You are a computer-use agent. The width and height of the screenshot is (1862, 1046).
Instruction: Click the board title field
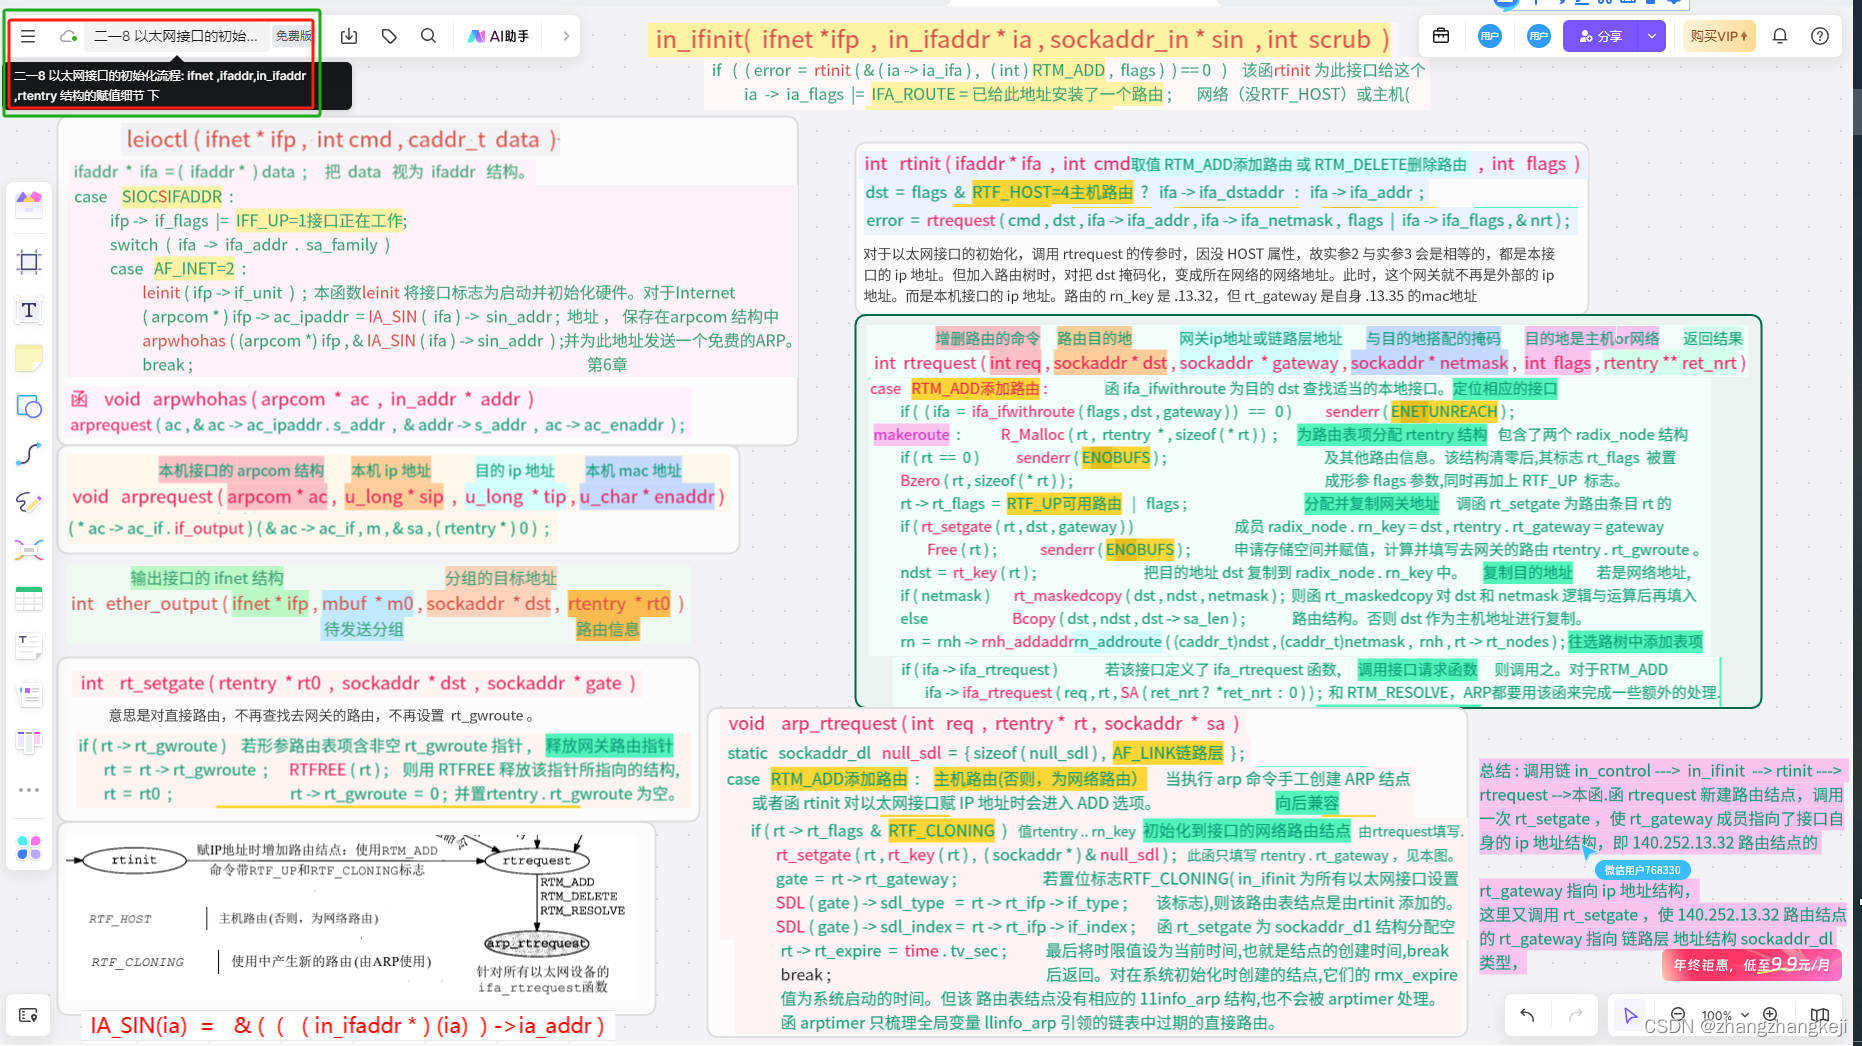[176, 36]
